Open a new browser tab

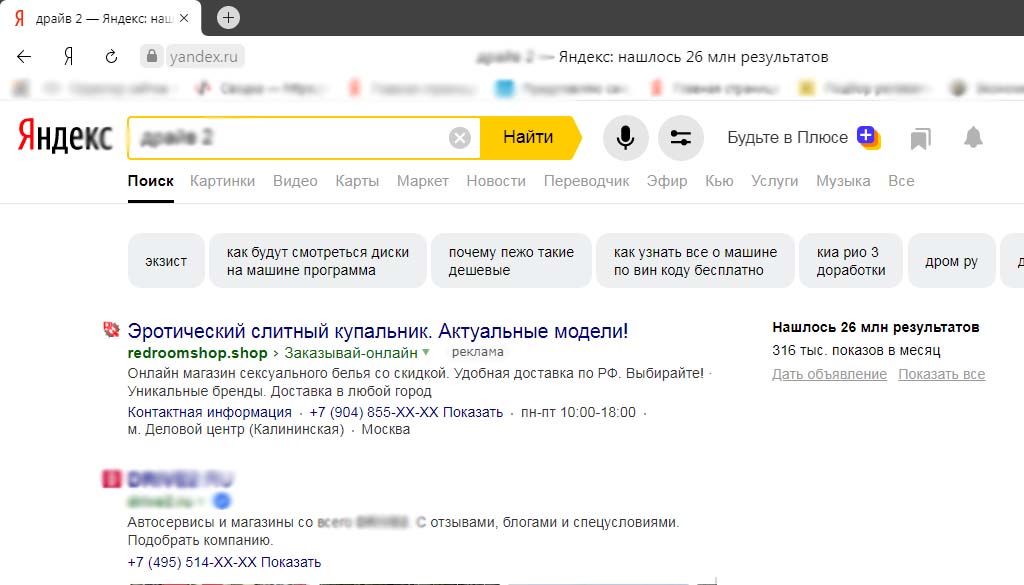tap(228, 18)
